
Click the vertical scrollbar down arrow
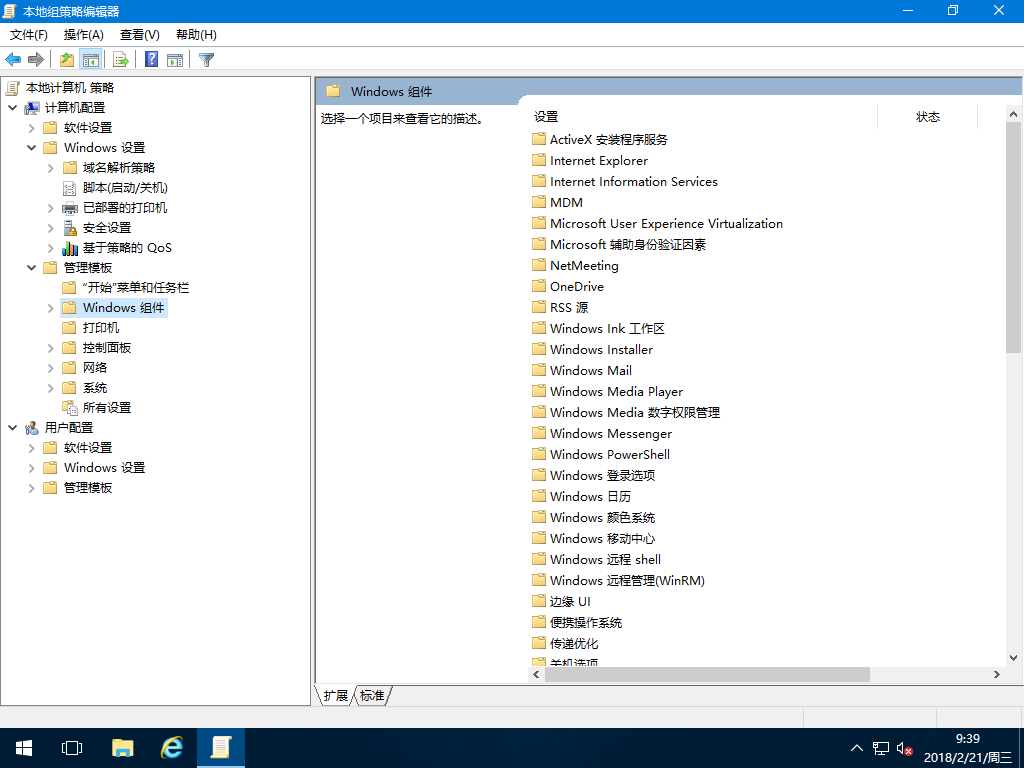(x=1014, y=658)
